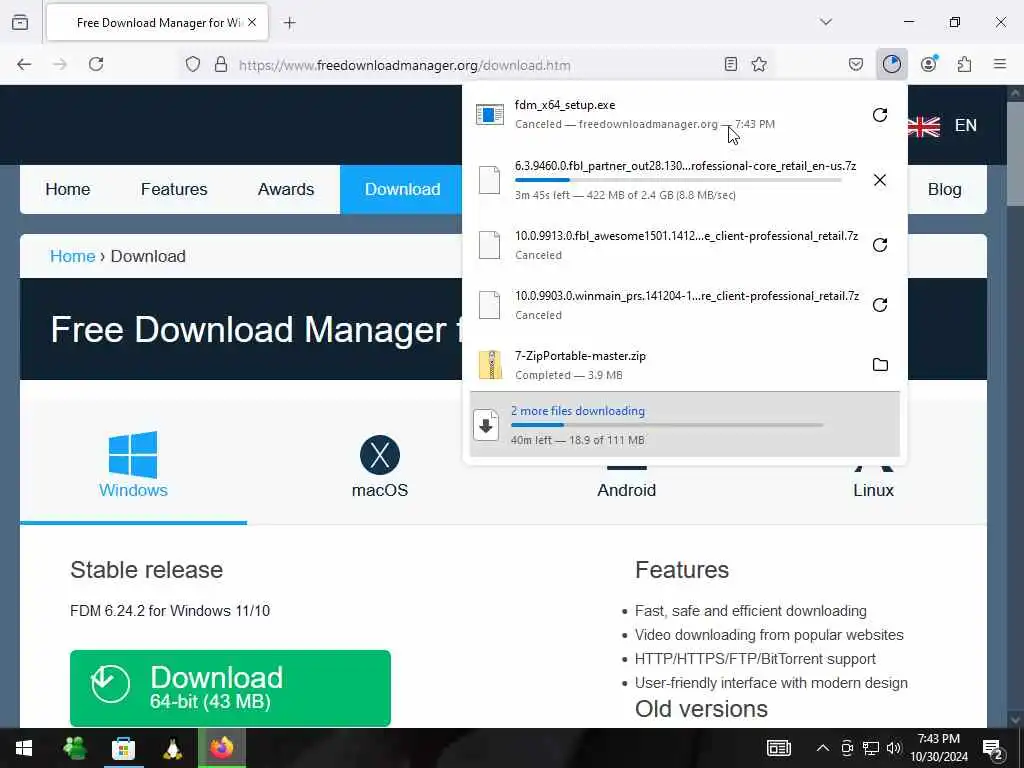
Task: Click the address bar URL field
Action: (x=477, y=65)
